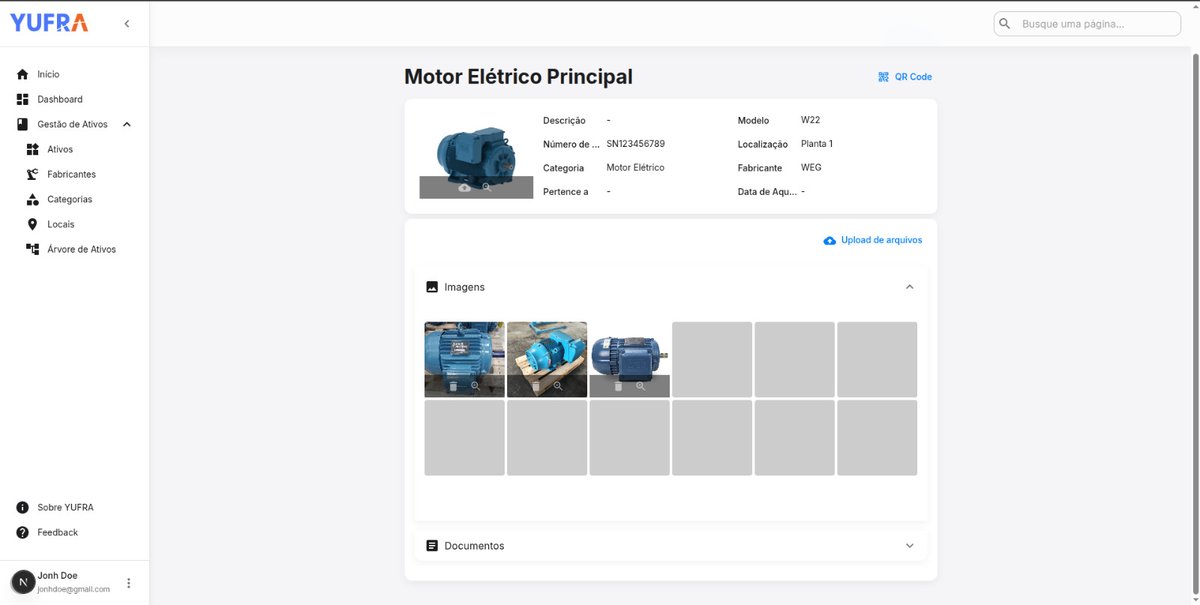Click the YUFRA logo
This screenshot has width=1200, height=605.
(49, 23)
